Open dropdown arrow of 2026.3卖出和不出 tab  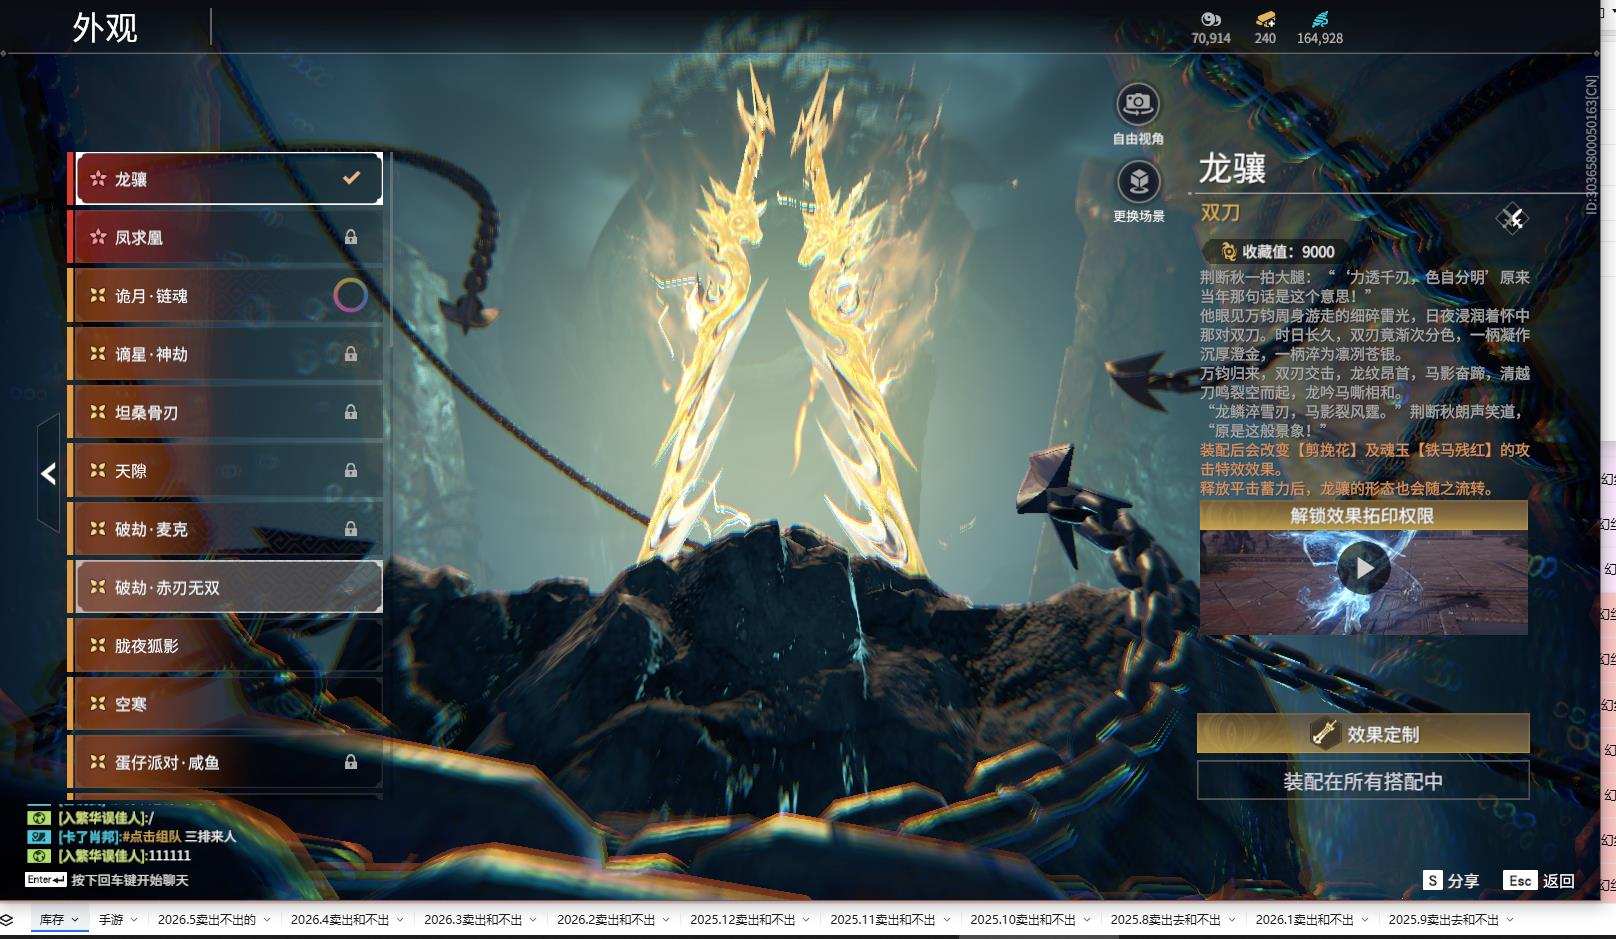(533, 920)
